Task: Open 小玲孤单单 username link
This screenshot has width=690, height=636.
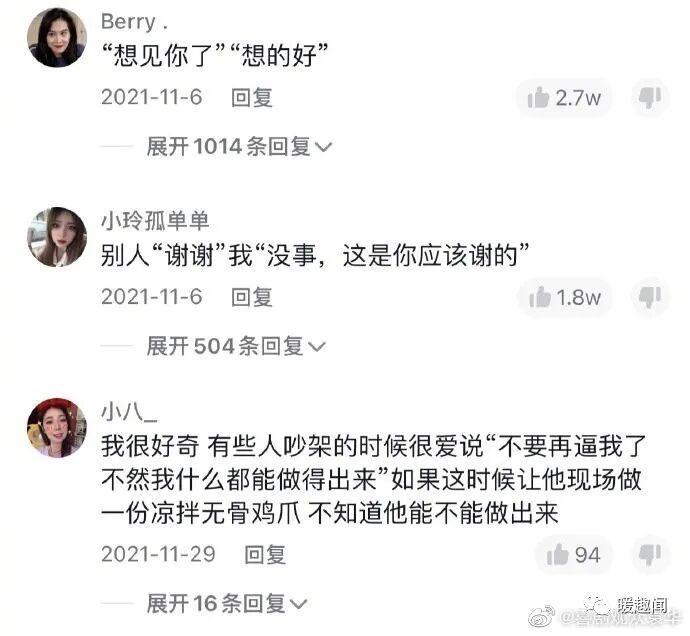Action: [155, 221]
